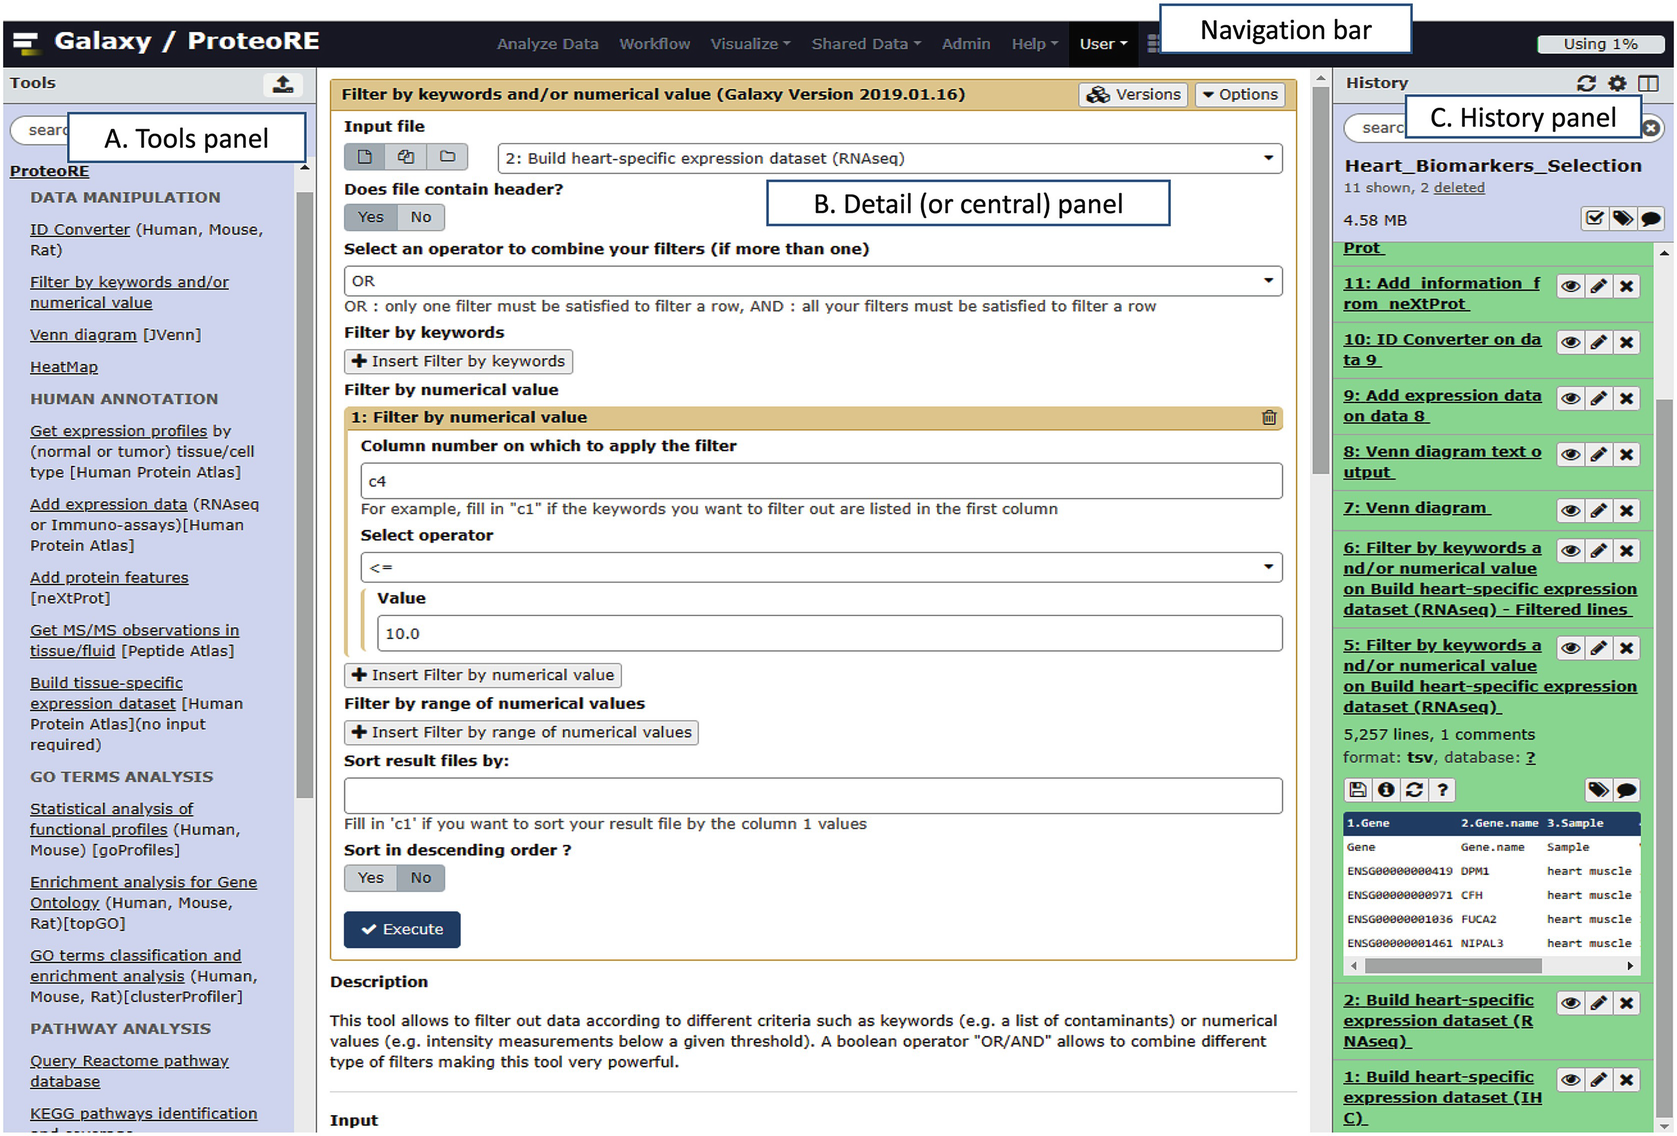Download dataset 5 with save icon

[1358, 790]
